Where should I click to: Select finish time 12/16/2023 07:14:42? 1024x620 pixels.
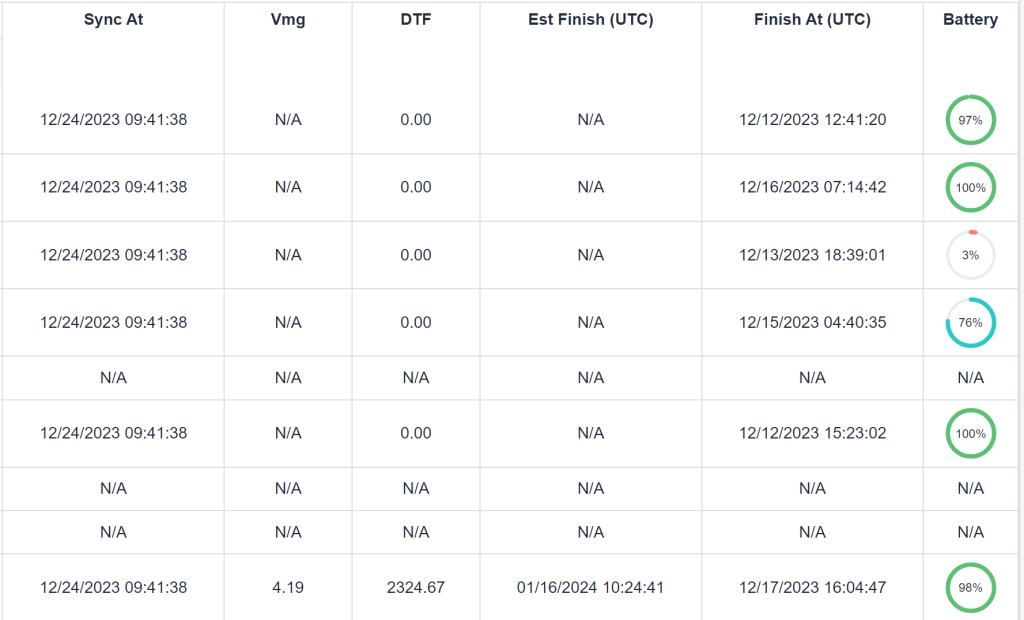click(812, 187)
